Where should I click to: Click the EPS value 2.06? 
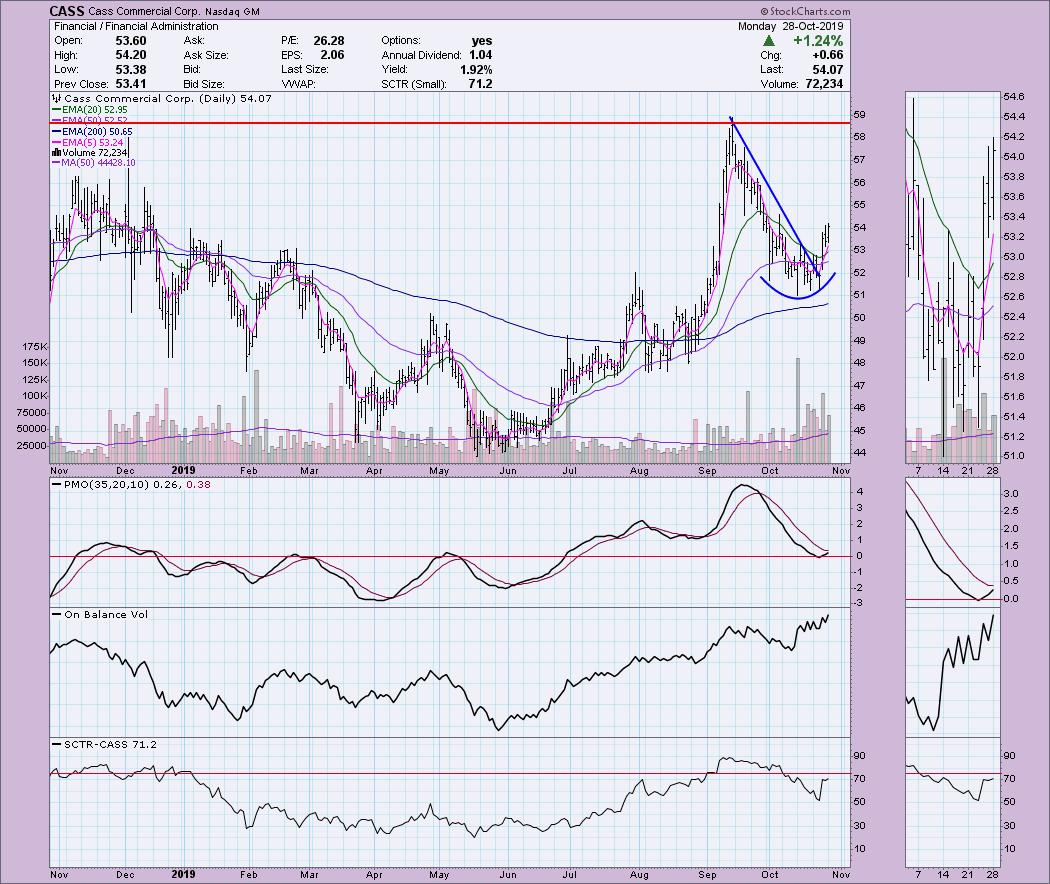331,55
